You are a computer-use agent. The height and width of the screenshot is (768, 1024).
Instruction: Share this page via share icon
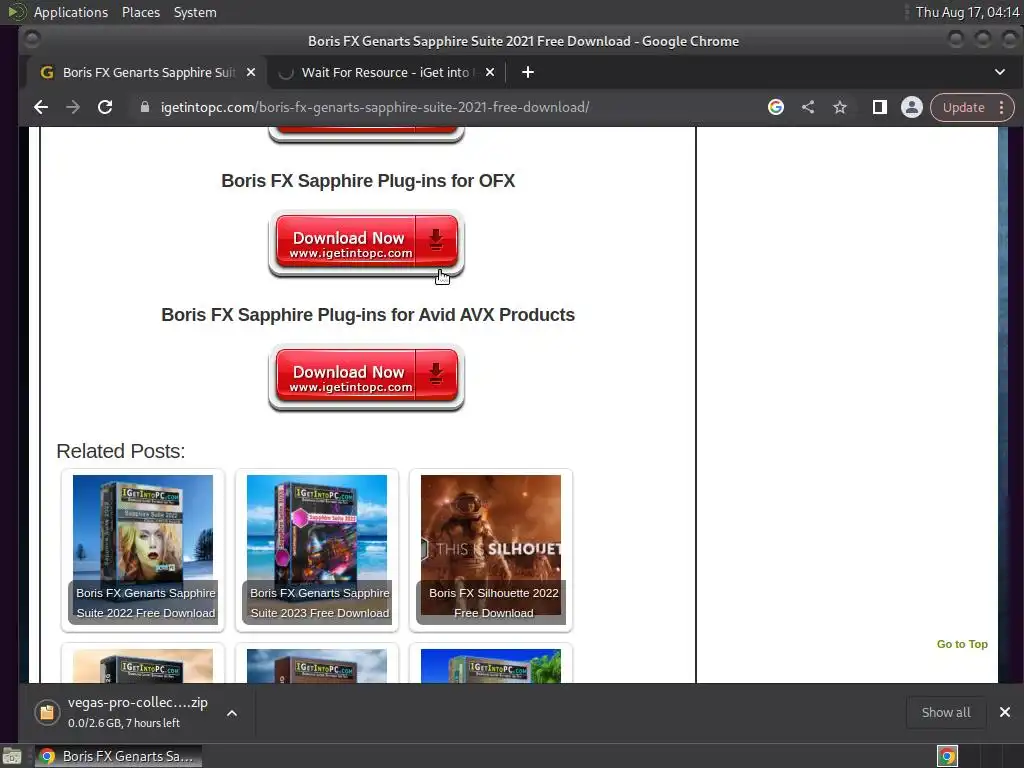click(808, 107)
